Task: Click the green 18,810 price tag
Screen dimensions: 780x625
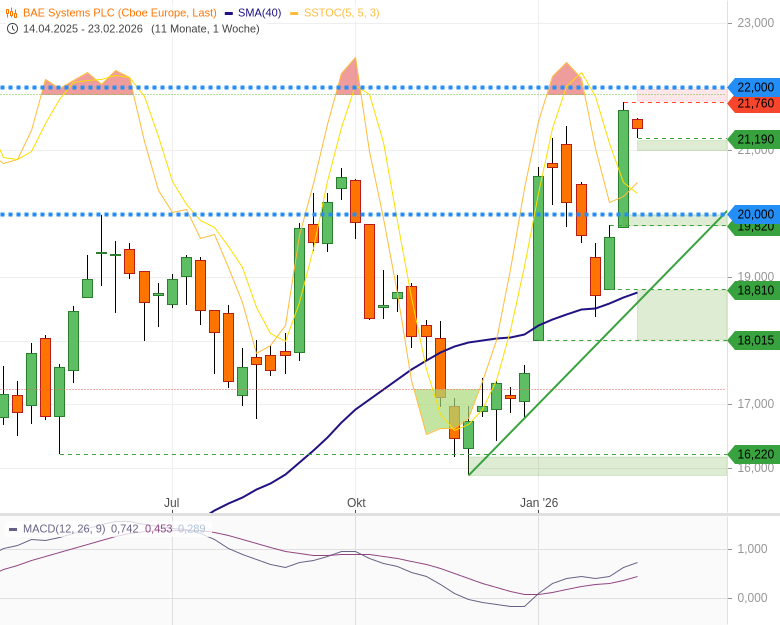Action: [x=755, y=290]
